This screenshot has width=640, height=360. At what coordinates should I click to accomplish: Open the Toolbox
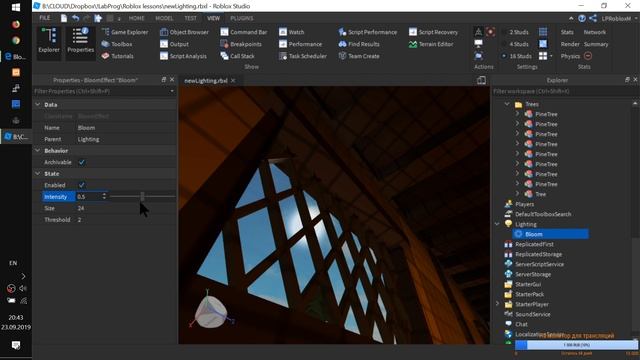pyautogui.click(x=117, y=44)
